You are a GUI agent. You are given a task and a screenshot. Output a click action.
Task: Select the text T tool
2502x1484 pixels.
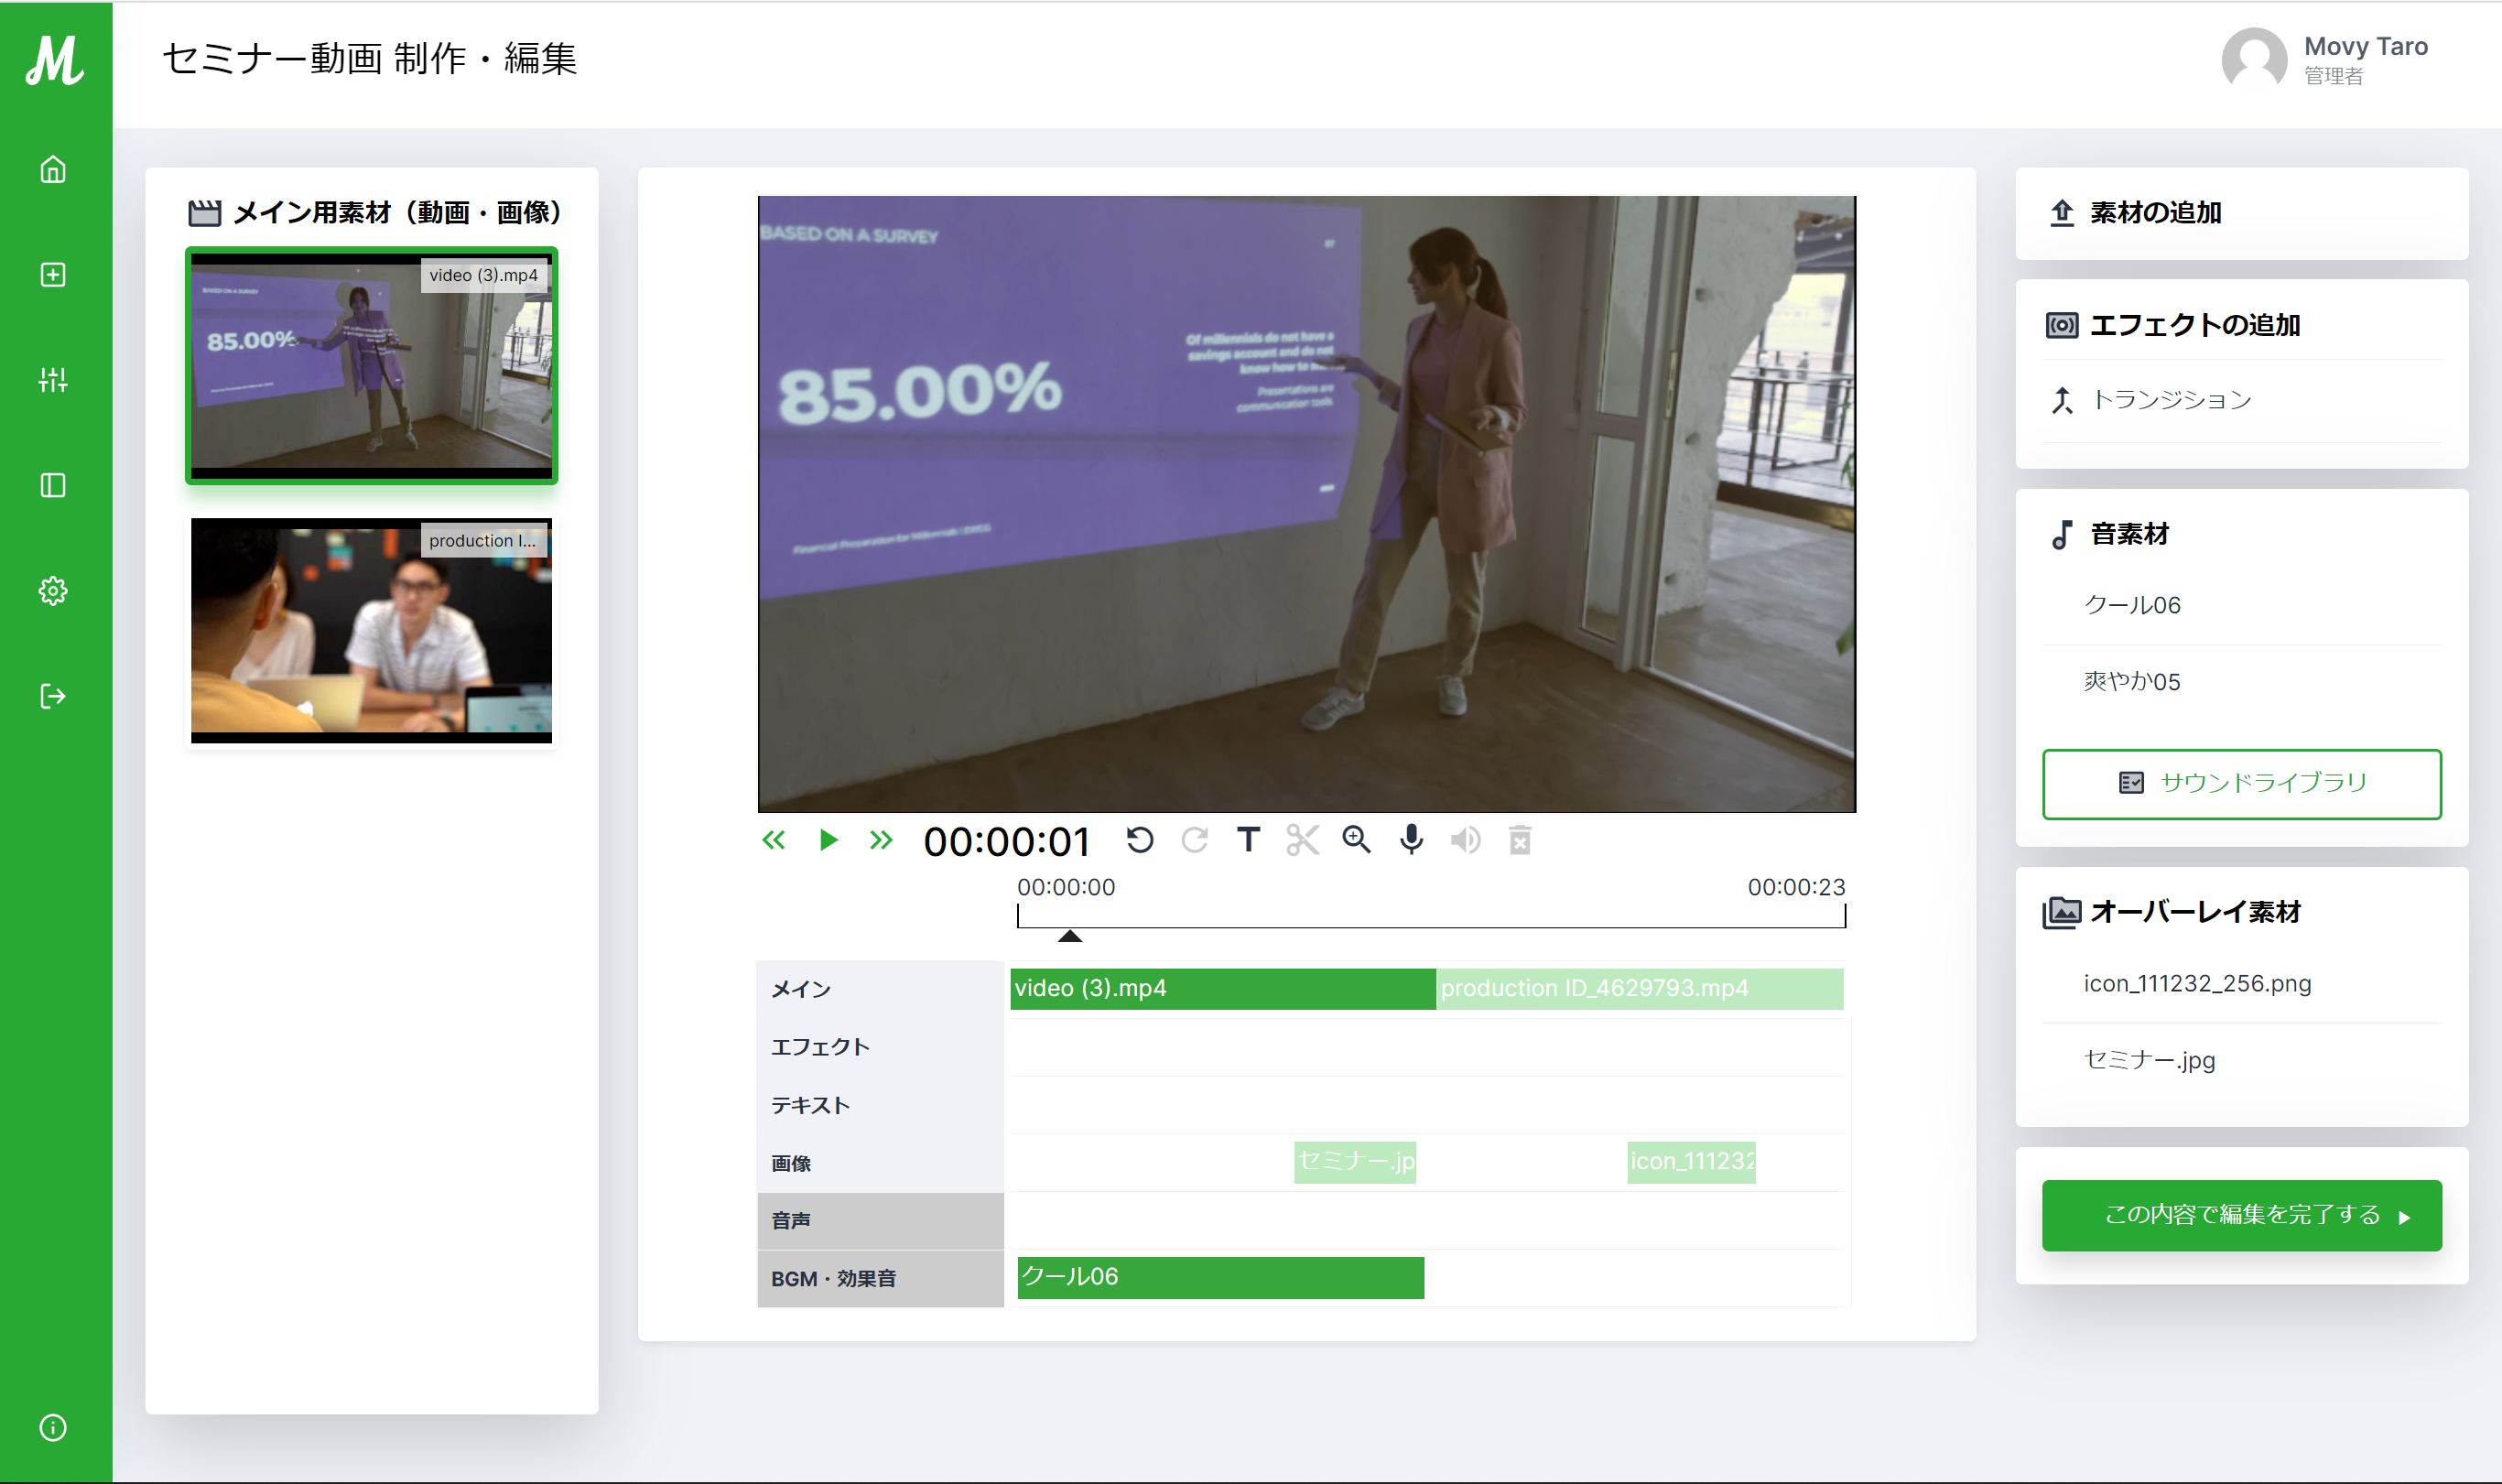coord(1248,840)
